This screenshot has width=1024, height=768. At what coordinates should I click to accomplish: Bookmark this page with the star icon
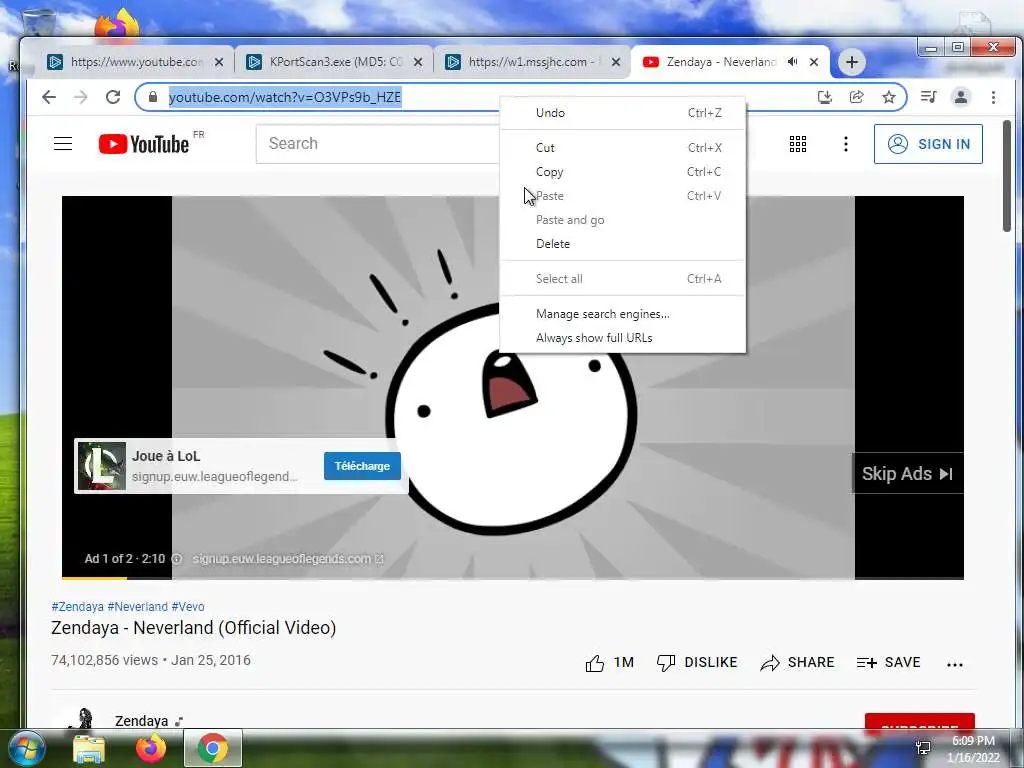tap(889, 97)
